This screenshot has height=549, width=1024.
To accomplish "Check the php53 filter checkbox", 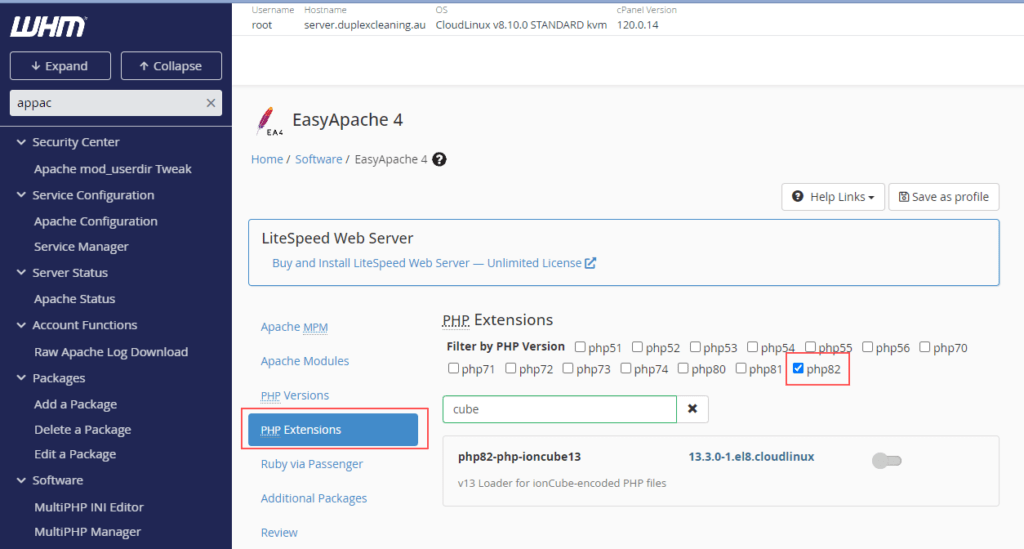I will tap(695, 347).
